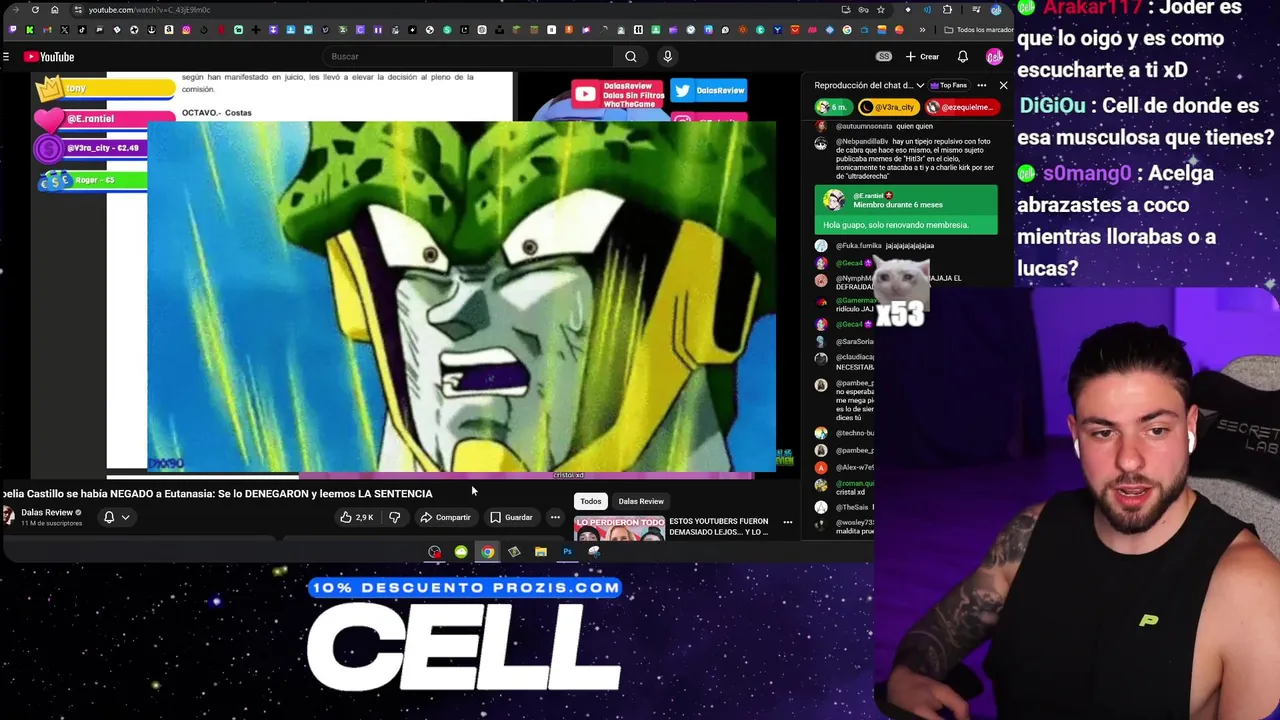Open the Todos los marcadores folder
The height and width of the screenshot is (720, 1280).
(977, 30)
